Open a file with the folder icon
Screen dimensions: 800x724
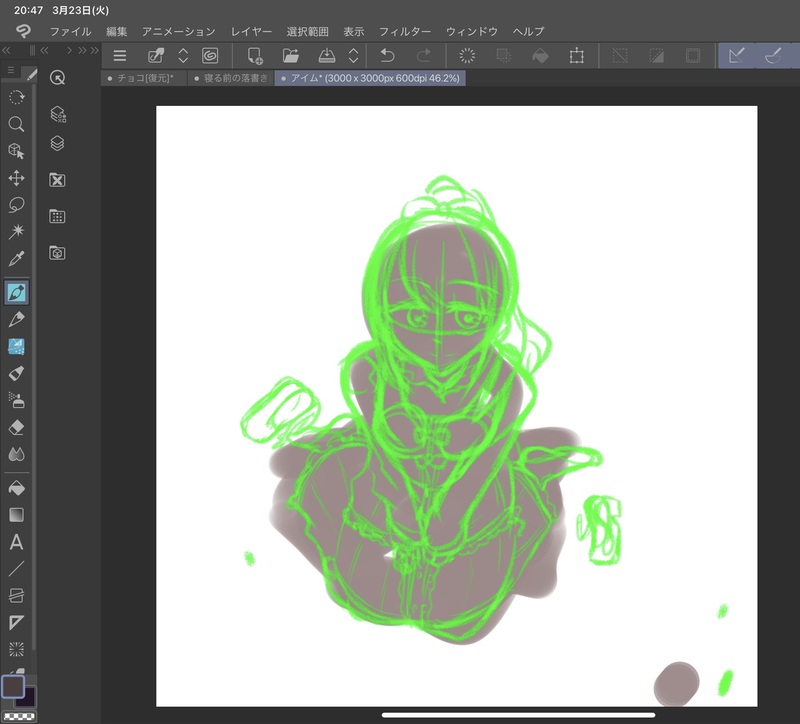click(x=291, y=56)
